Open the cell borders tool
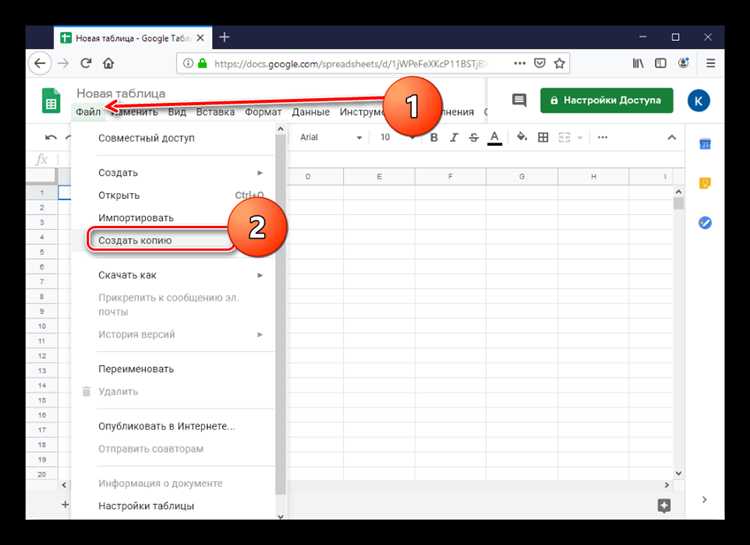The image size is (750, 545). coord(543,138)
